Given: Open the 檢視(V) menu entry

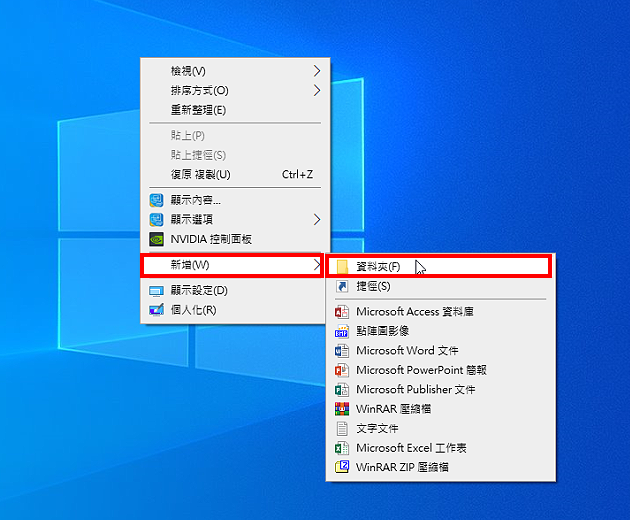Looking at the screenshot, I should coord(235,71).
